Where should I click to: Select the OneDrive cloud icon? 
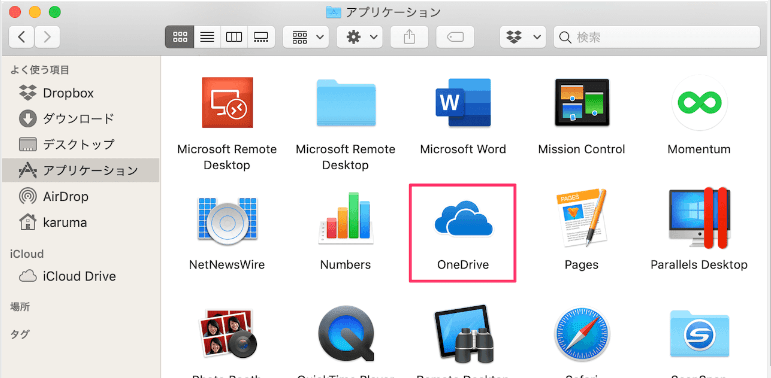point(463,219)
